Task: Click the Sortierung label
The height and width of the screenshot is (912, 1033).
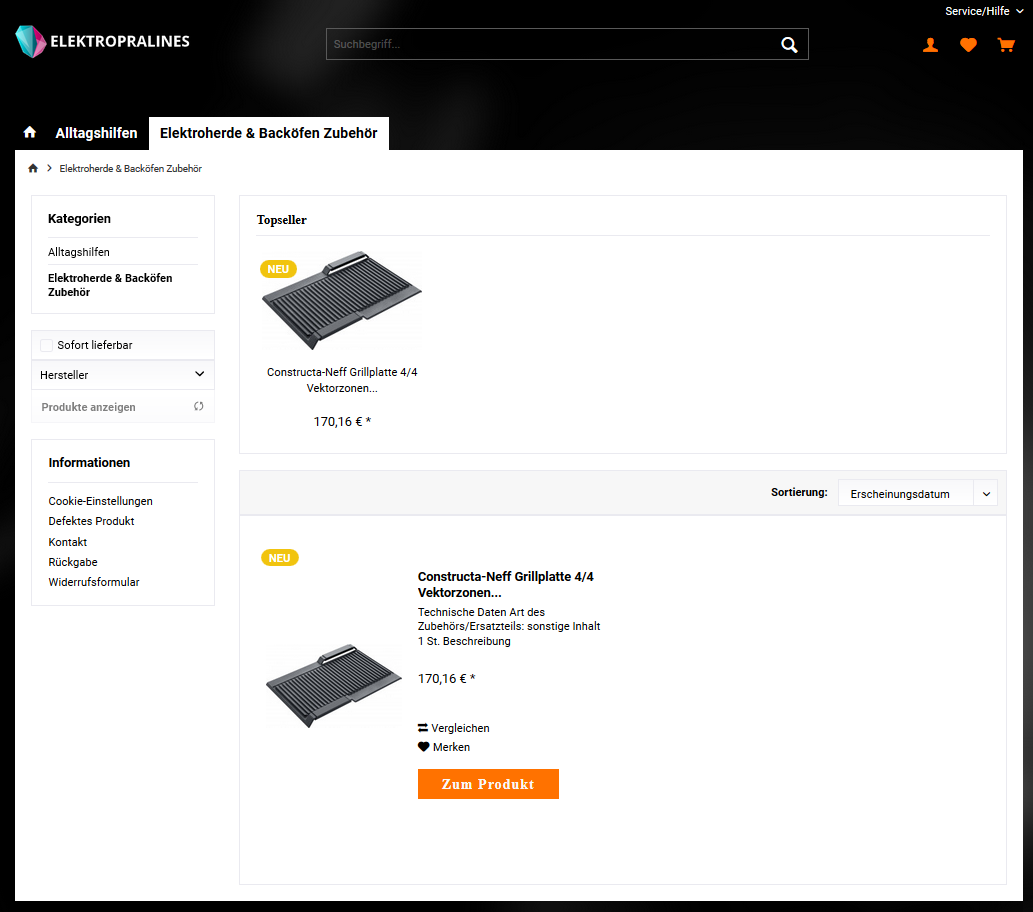Action: click(x=799, y=492)
